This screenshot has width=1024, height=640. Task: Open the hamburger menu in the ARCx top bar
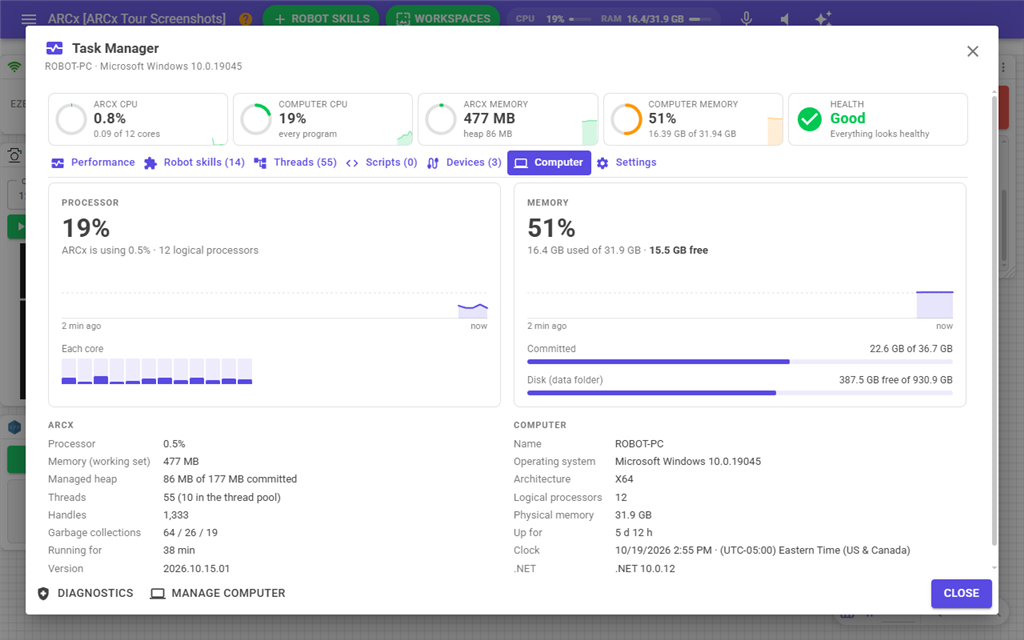(29, 19)
